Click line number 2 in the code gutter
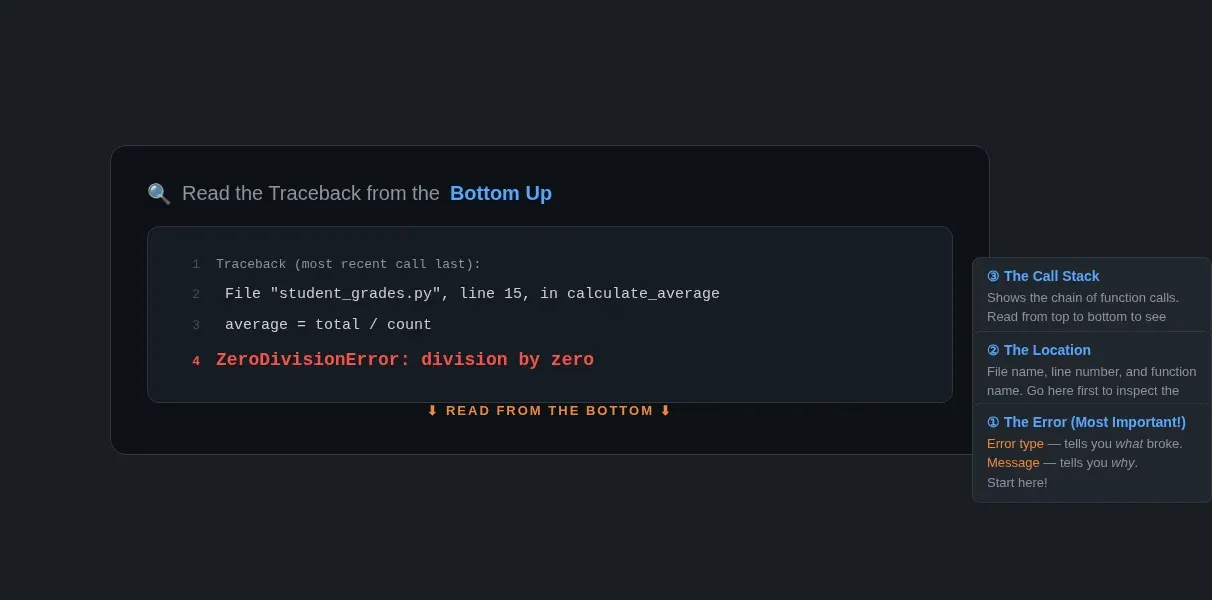1212x600 pixels. tap(196, 294)
